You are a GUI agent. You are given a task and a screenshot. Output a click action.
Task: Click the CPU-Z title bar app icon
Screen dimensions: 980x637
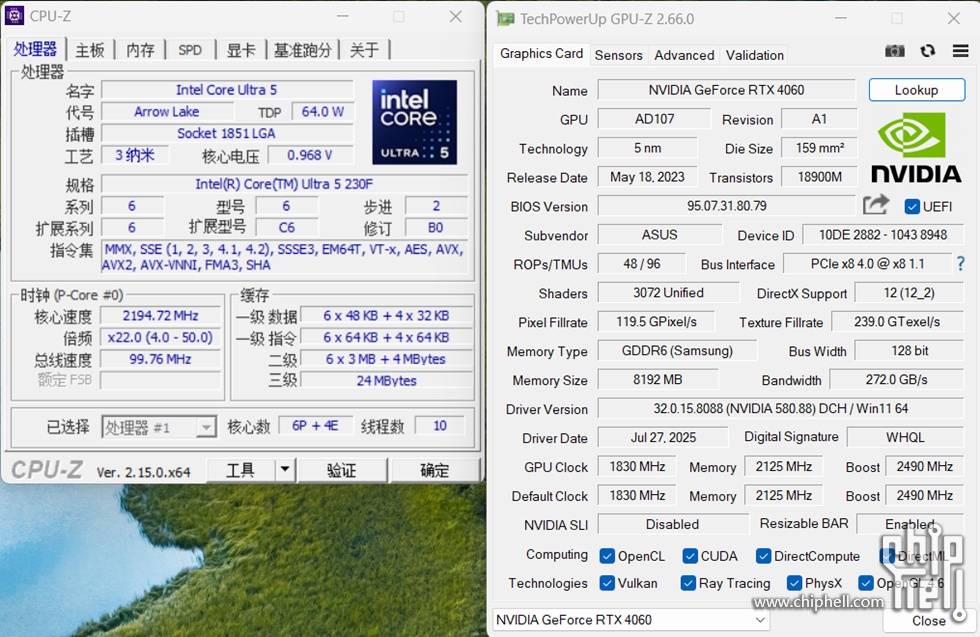pyautogui.click(x=14, y=16)
